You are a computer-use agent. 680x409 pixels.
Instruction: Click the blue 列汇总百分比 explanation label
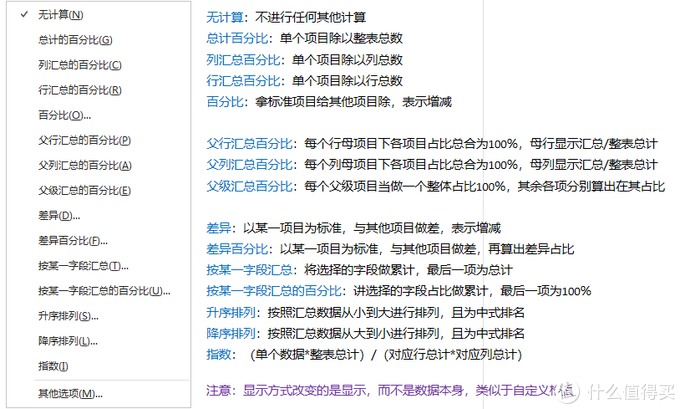(243, 59)
